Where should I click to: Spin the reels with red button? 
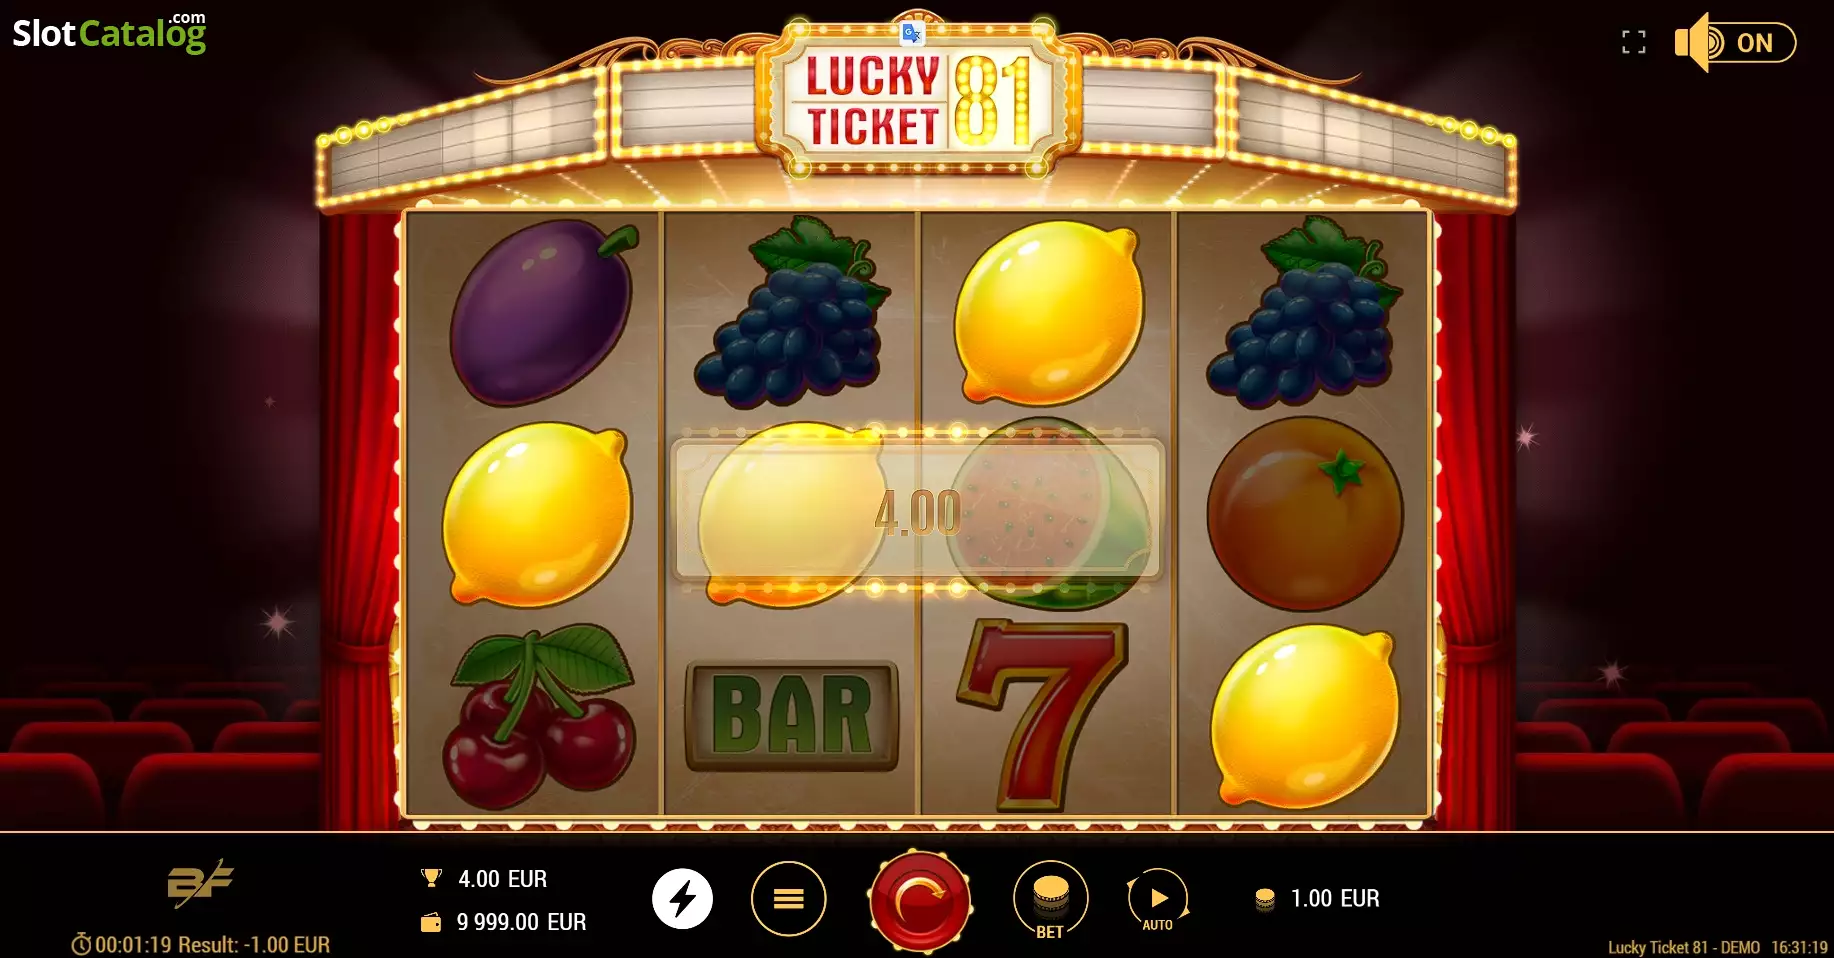(x=919, y=899)
